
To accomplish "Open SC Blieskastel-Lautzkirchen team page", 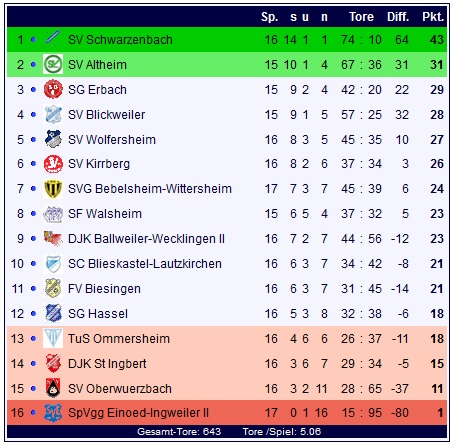I will pos(145,264).
